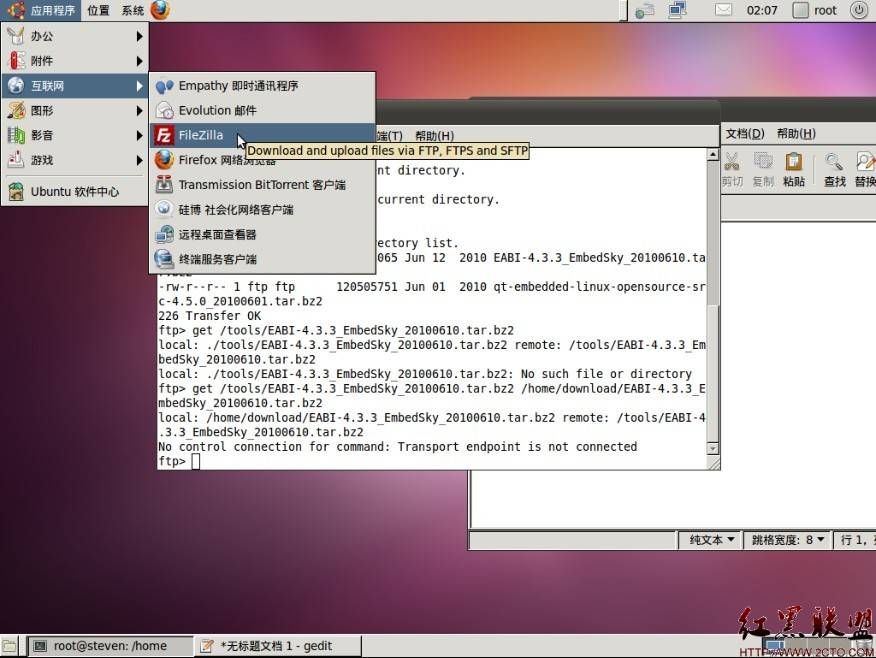Expand the 附件 (Accessories) submenu
The height and width of the screenshot is (658, 876).
point(75,61)
